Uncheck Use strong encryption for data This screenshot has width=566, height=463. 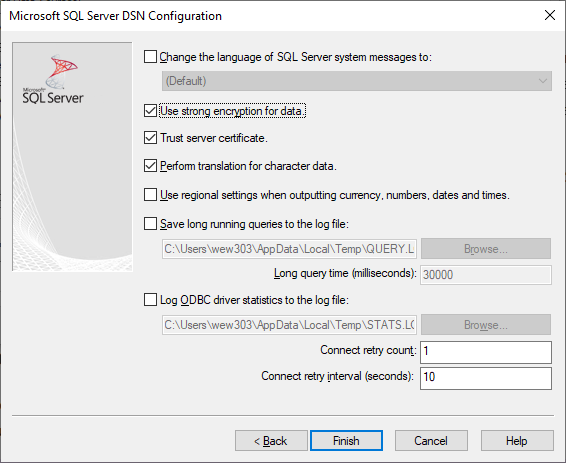(150, 110)
